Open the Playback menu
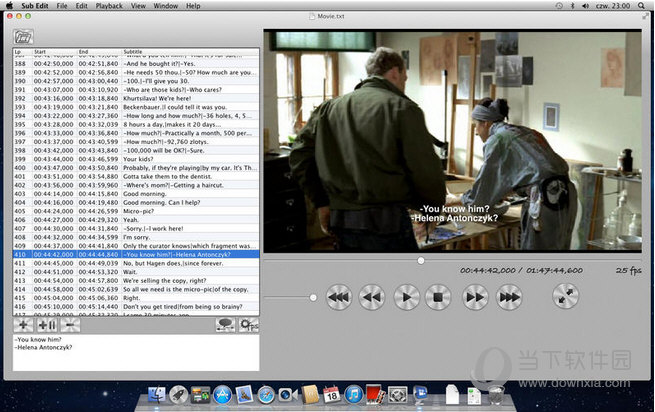Viewport: 655px width, 412px height. point(109,6)
